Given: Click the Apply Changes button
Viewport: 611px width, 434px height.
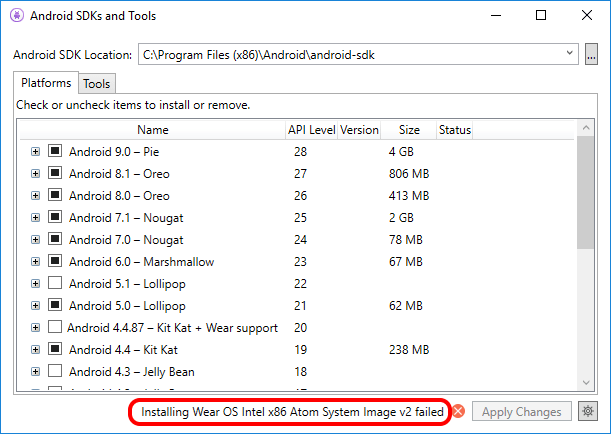Looking at the screenshot, I should pyautogui.click(x=524, y=411).
